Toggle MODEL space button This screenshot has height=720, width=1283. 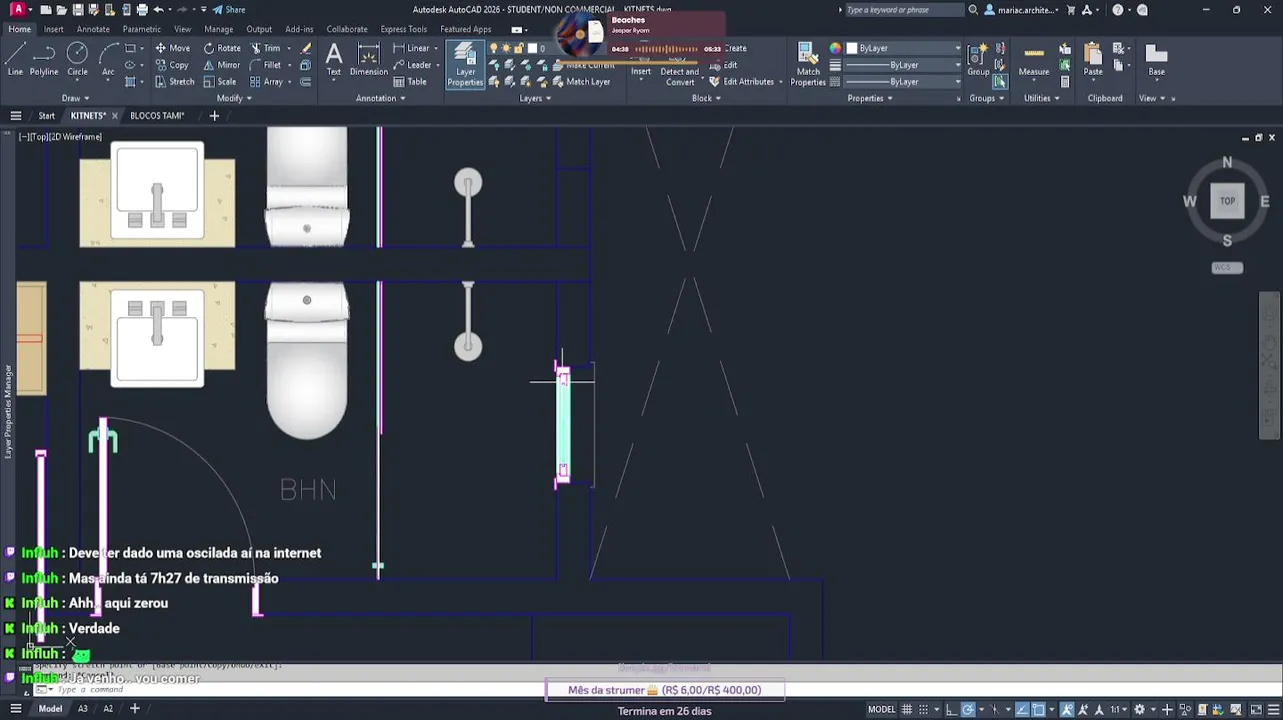(x=881, y=709)
